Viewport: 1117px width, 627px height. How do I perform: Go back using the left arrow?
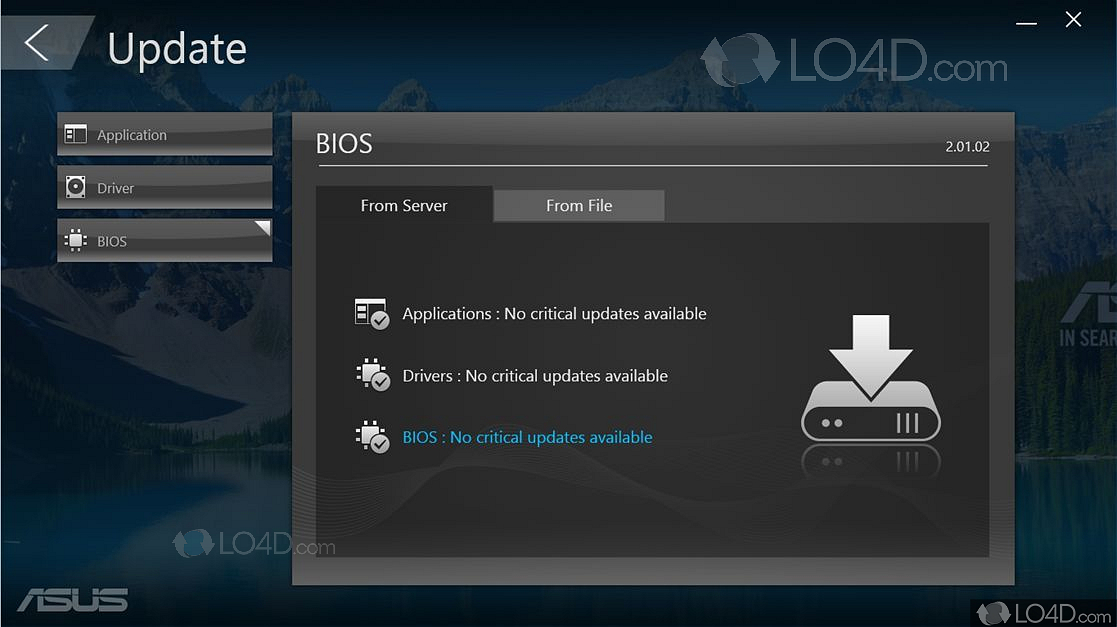tap(37, 42)
